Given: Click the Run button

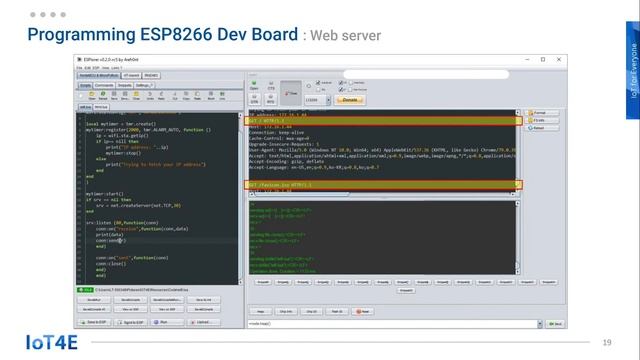Looking at the screenshot, I should 167,322.
